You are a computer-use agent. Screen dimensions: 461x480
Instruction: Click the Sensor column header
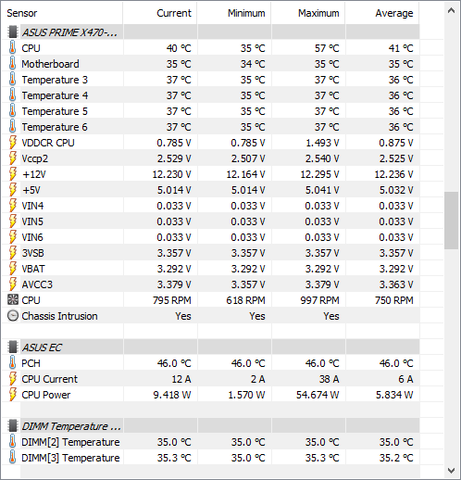coord(63,13)
